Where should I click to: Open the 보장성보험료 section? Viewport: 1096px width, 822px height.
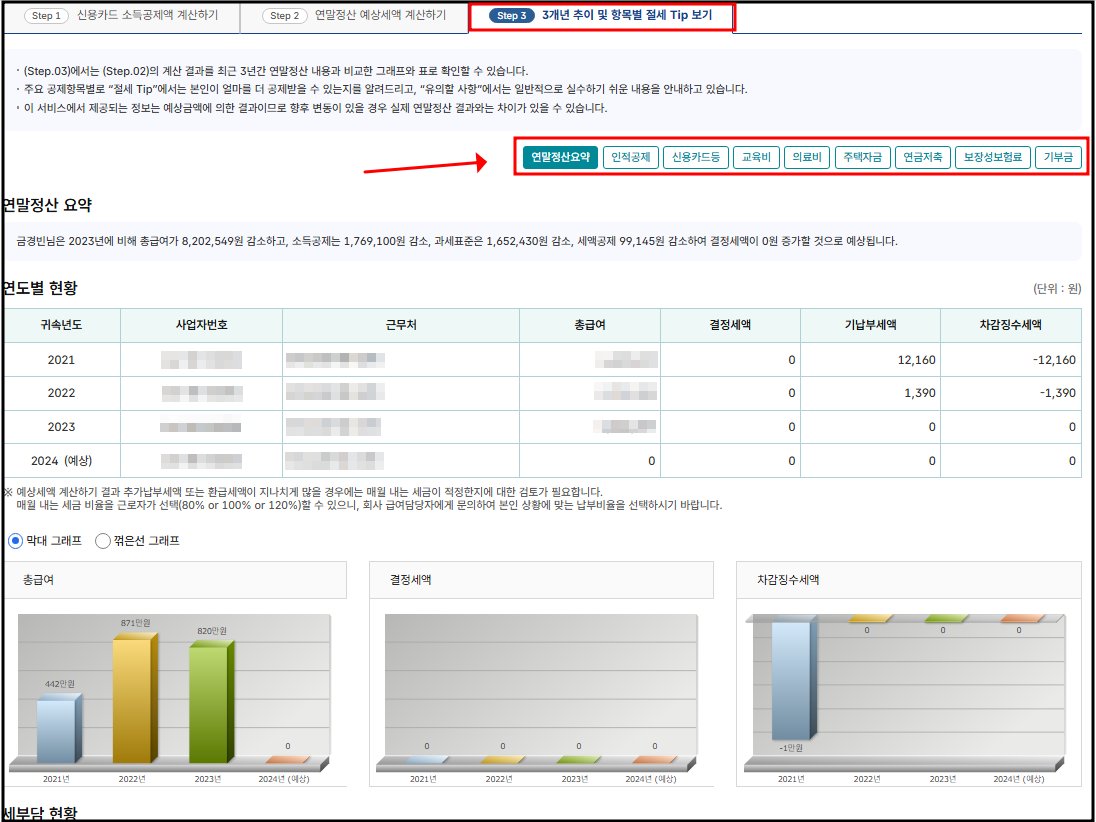point(992,157)
